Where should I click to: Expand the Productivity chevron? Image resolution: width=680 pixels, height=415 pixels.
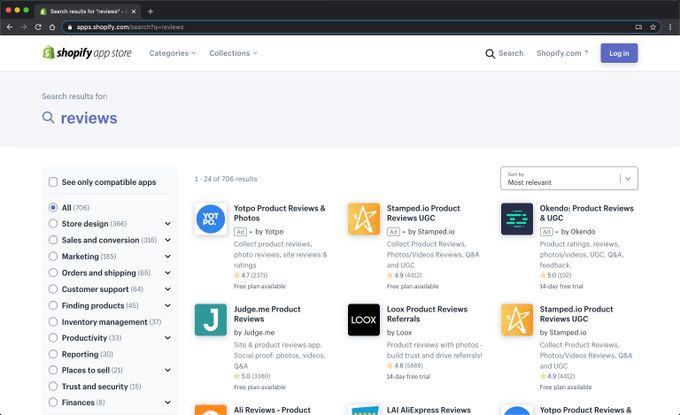168,338
